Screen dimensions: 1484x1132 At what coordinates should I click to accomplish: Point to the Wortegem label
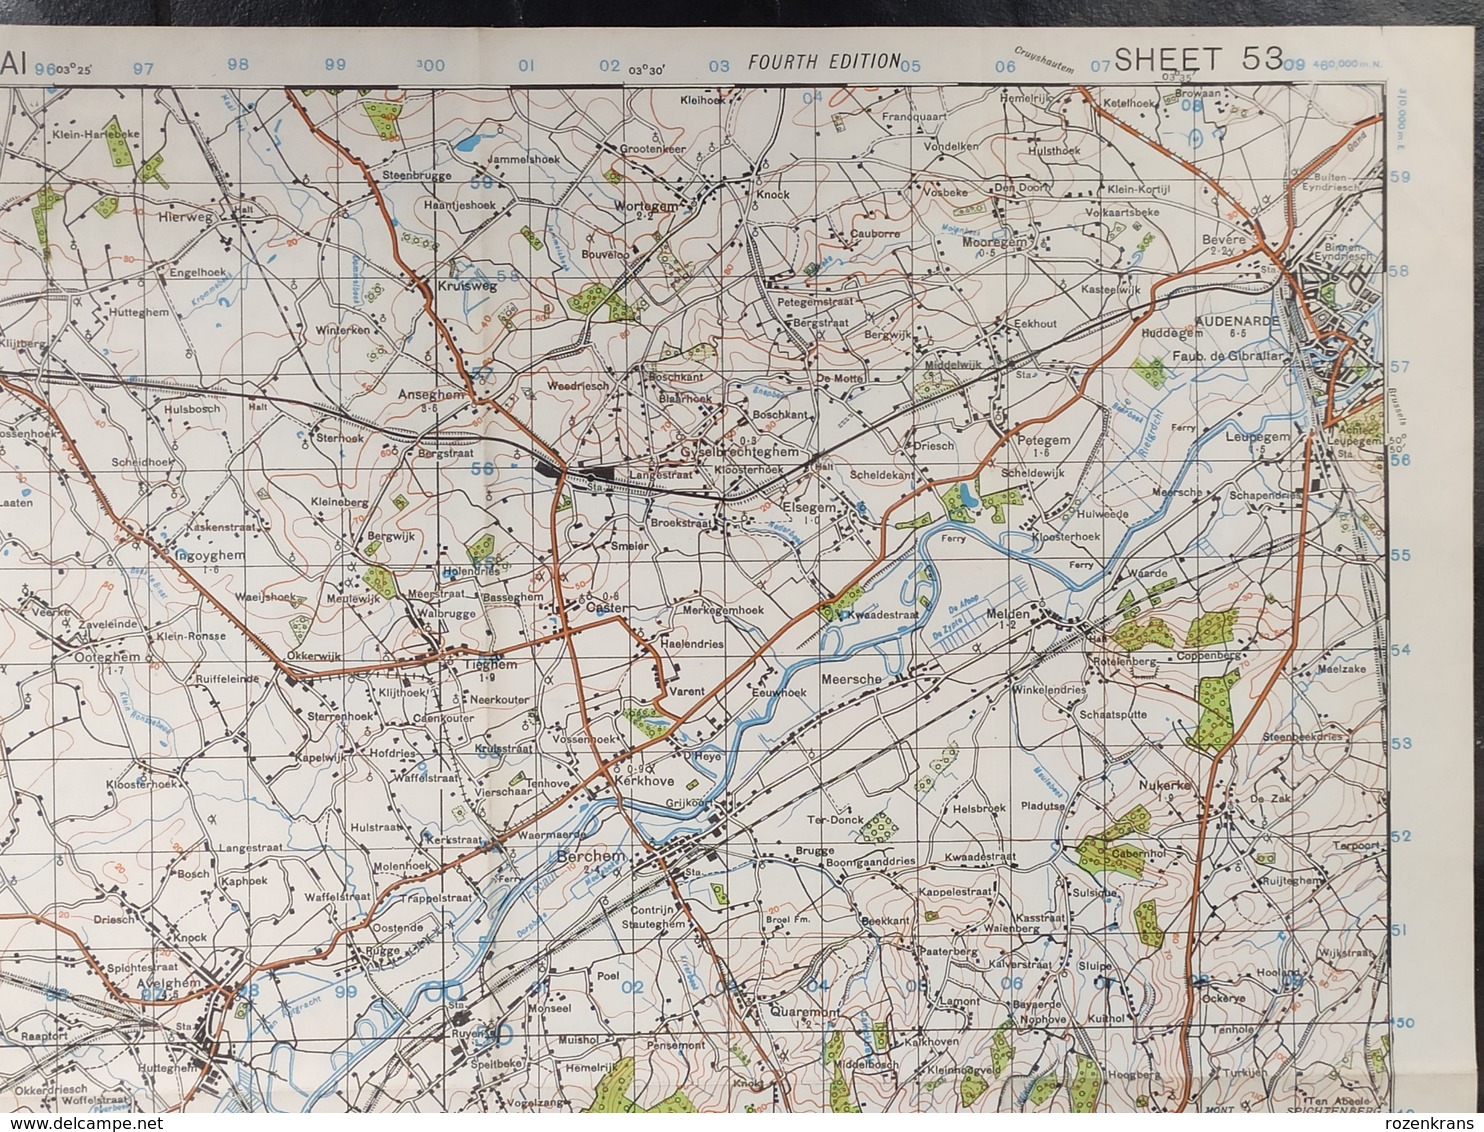(645, 205)
